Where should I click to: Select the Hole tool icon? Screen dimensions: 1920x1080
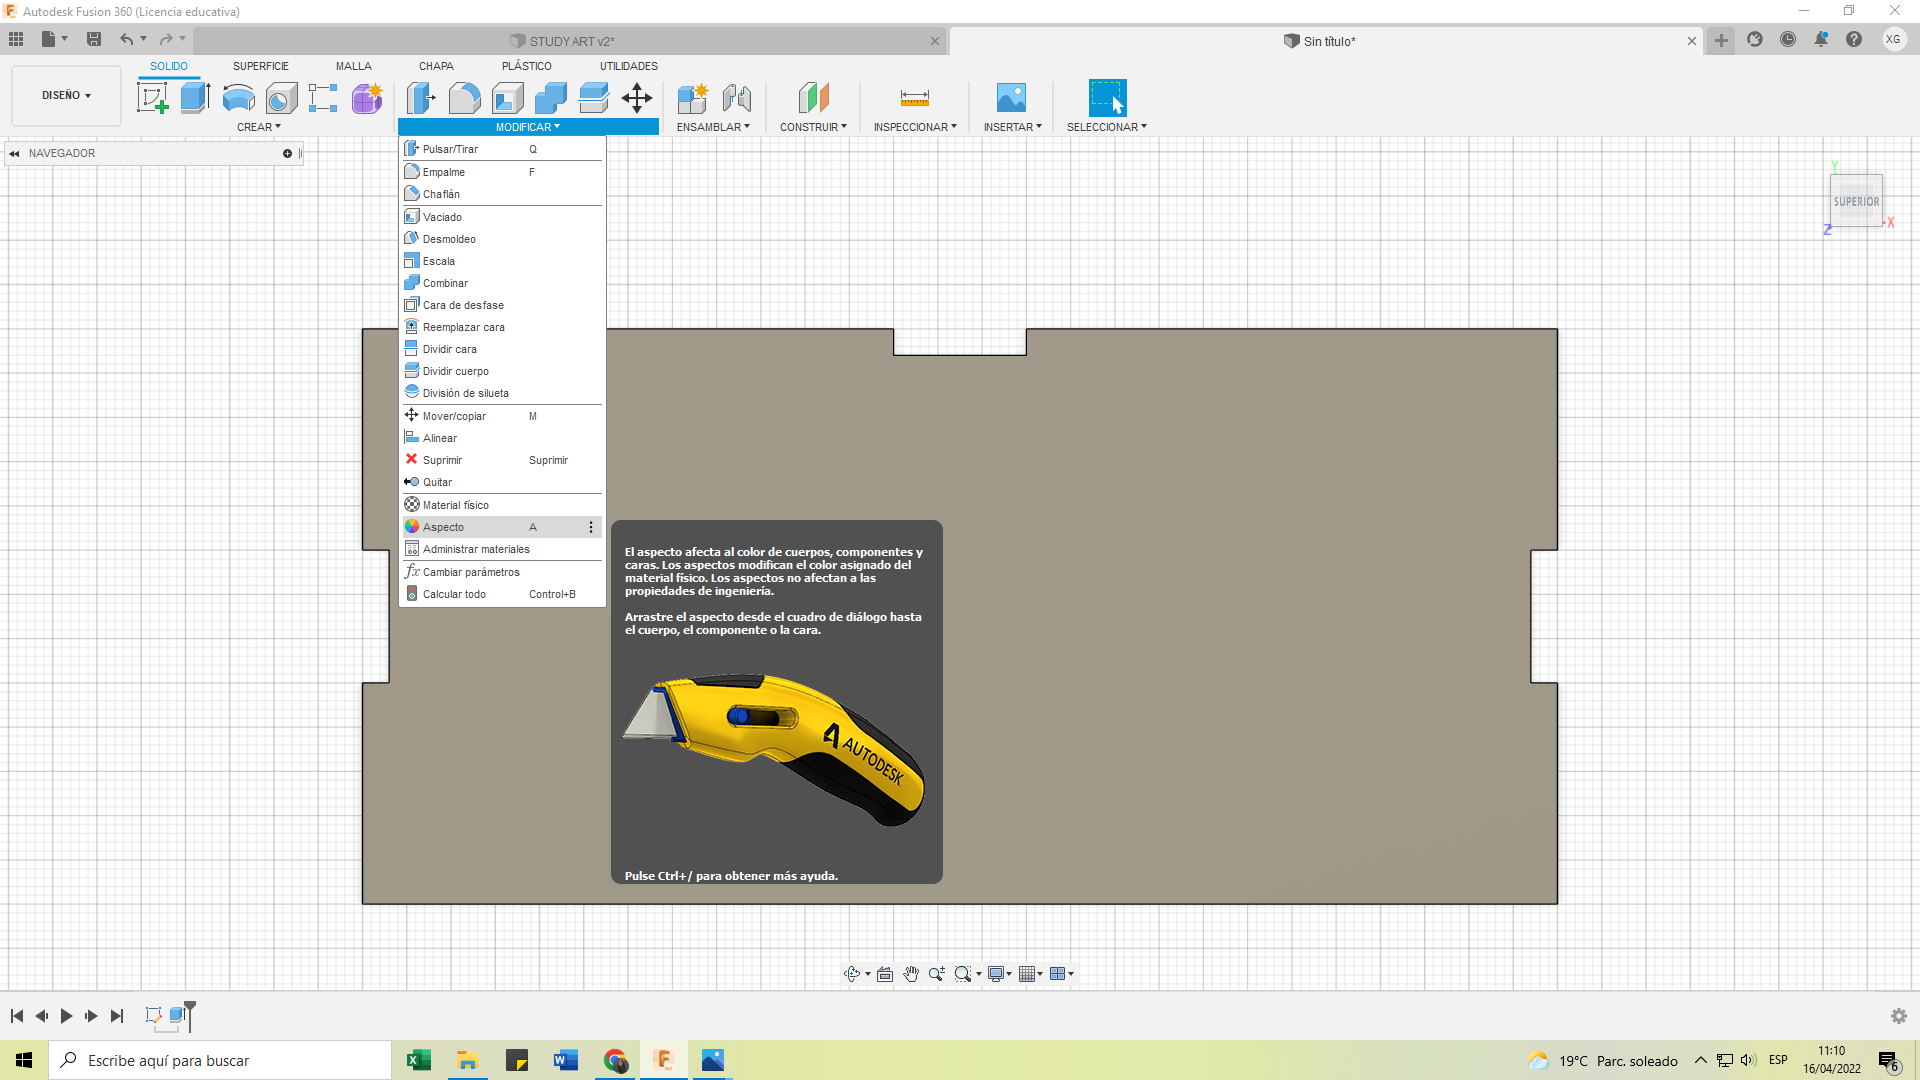pos(282,98)
